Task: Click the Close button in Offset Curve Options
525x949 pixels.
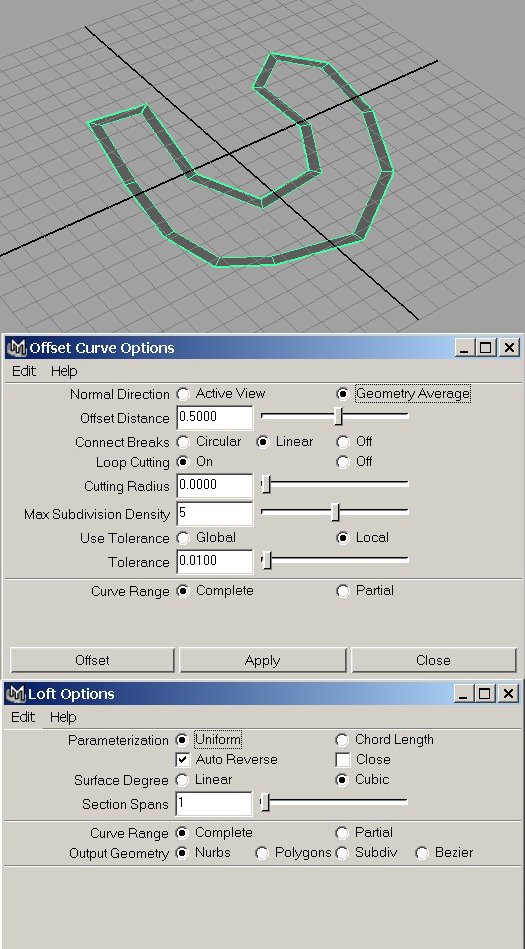Action: (434, 660)
